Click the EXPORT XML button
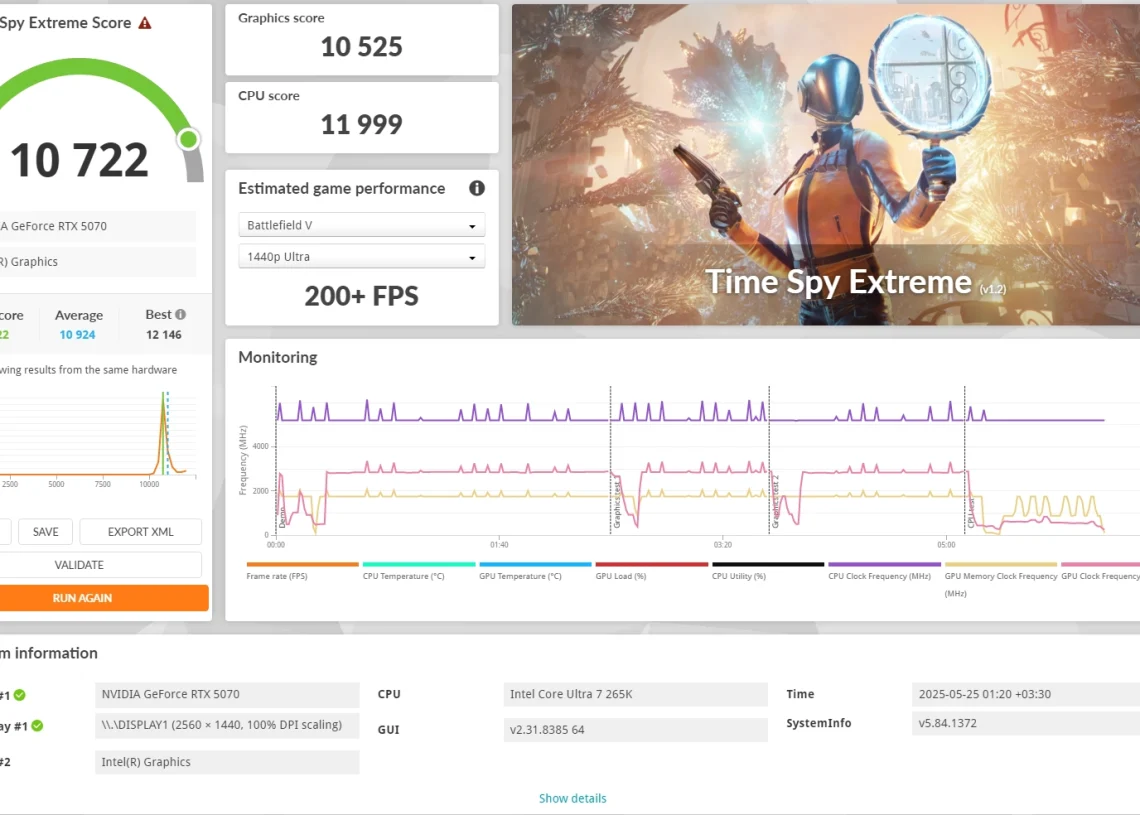Image resolution: width=1140 pixels, height=815 pixels. tap(140, 531)
